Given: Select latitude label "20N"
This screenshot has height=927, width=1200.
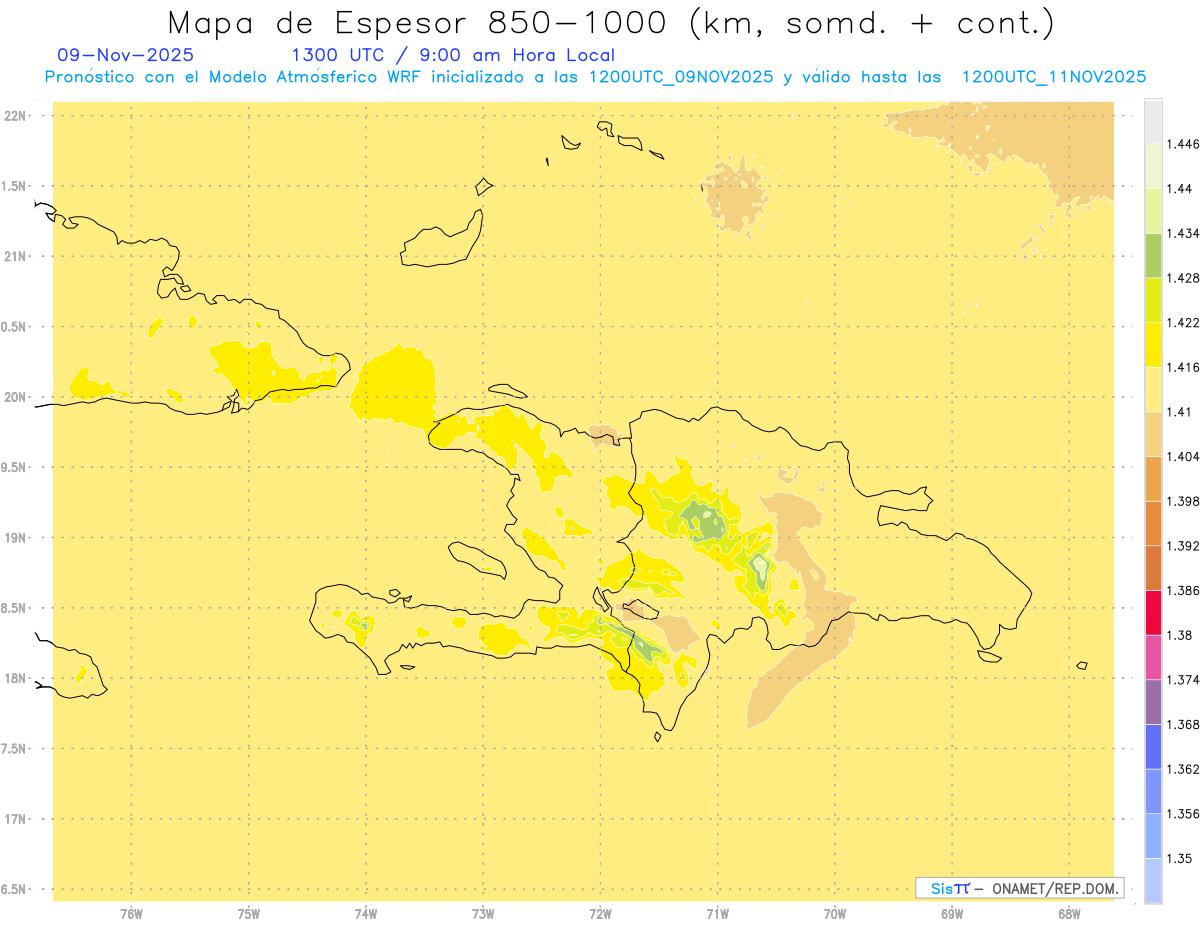Looking at the screenshot, I should 16,397.
